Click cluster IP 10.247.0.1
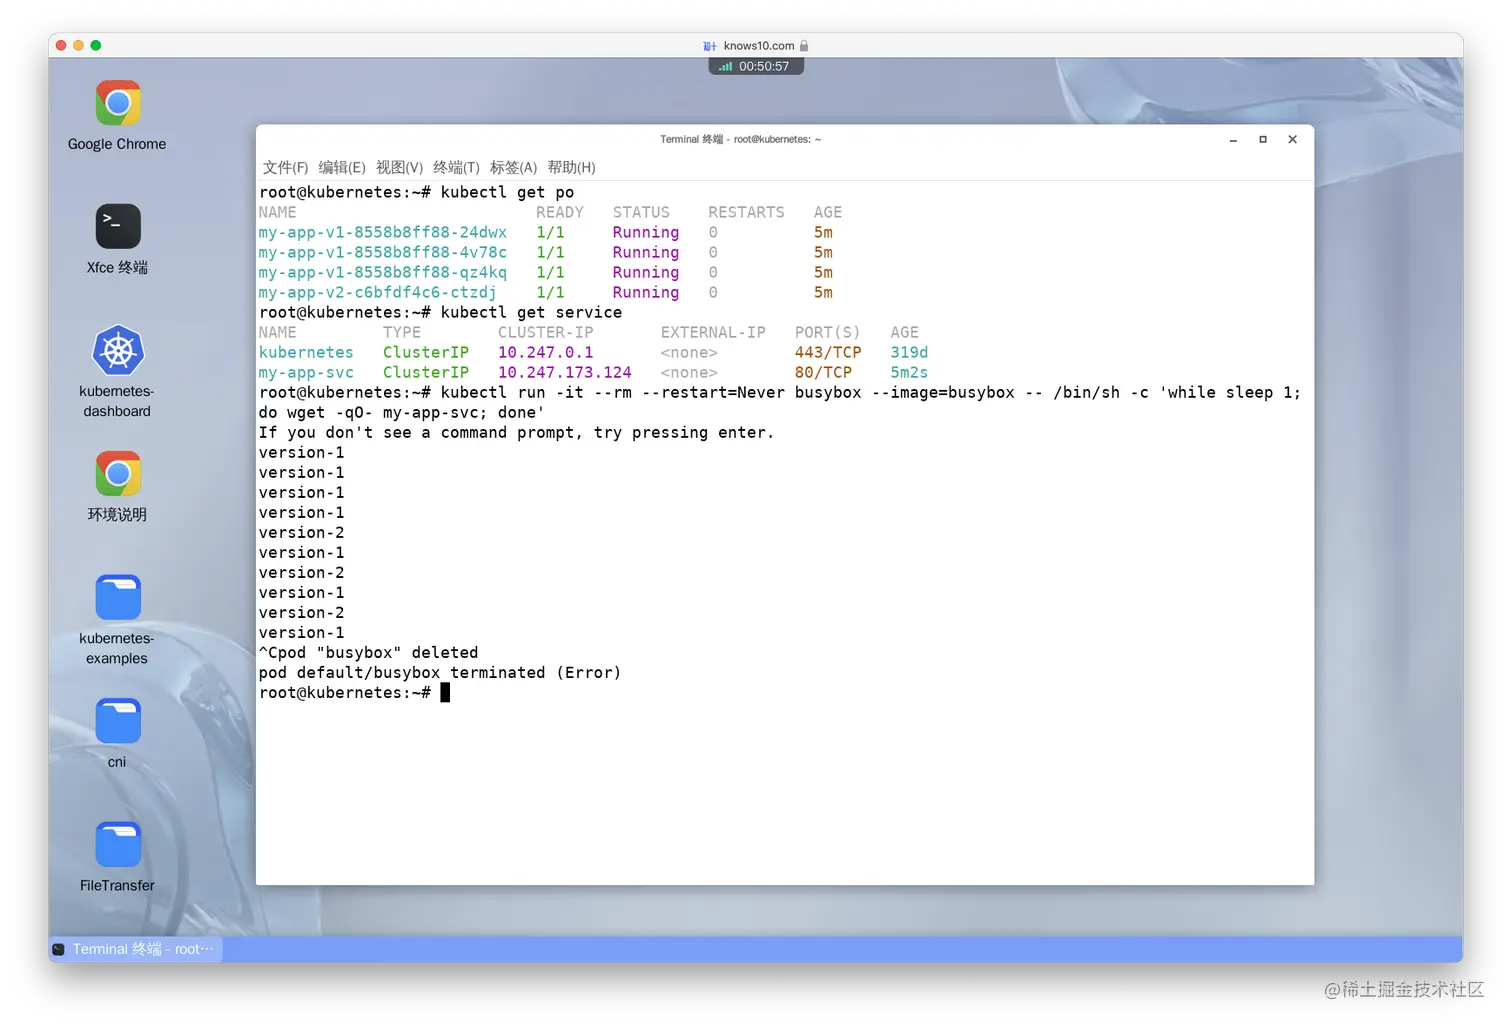The image size is (1512, 1027). pyautogui.click(x=546, y=352)
